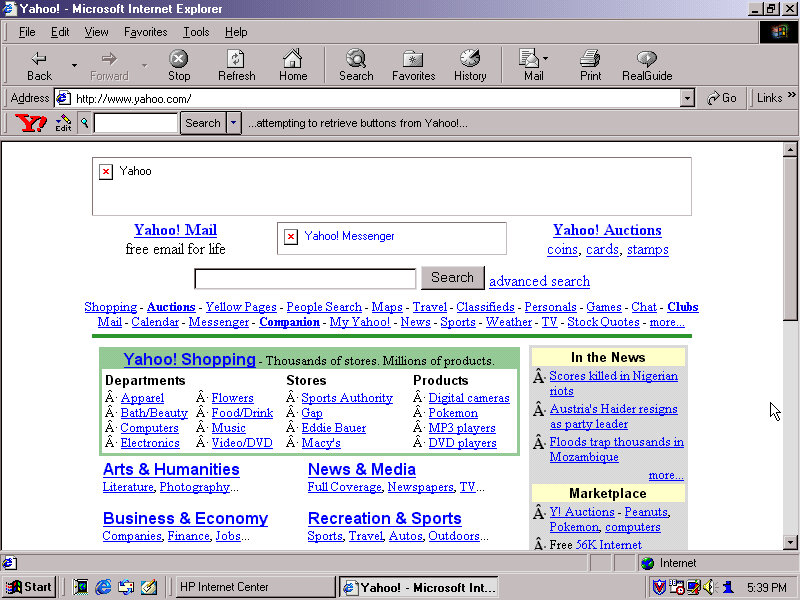Open the Favorites toolbar icon
The image size is (800, 600).
(x=413, y=59)
